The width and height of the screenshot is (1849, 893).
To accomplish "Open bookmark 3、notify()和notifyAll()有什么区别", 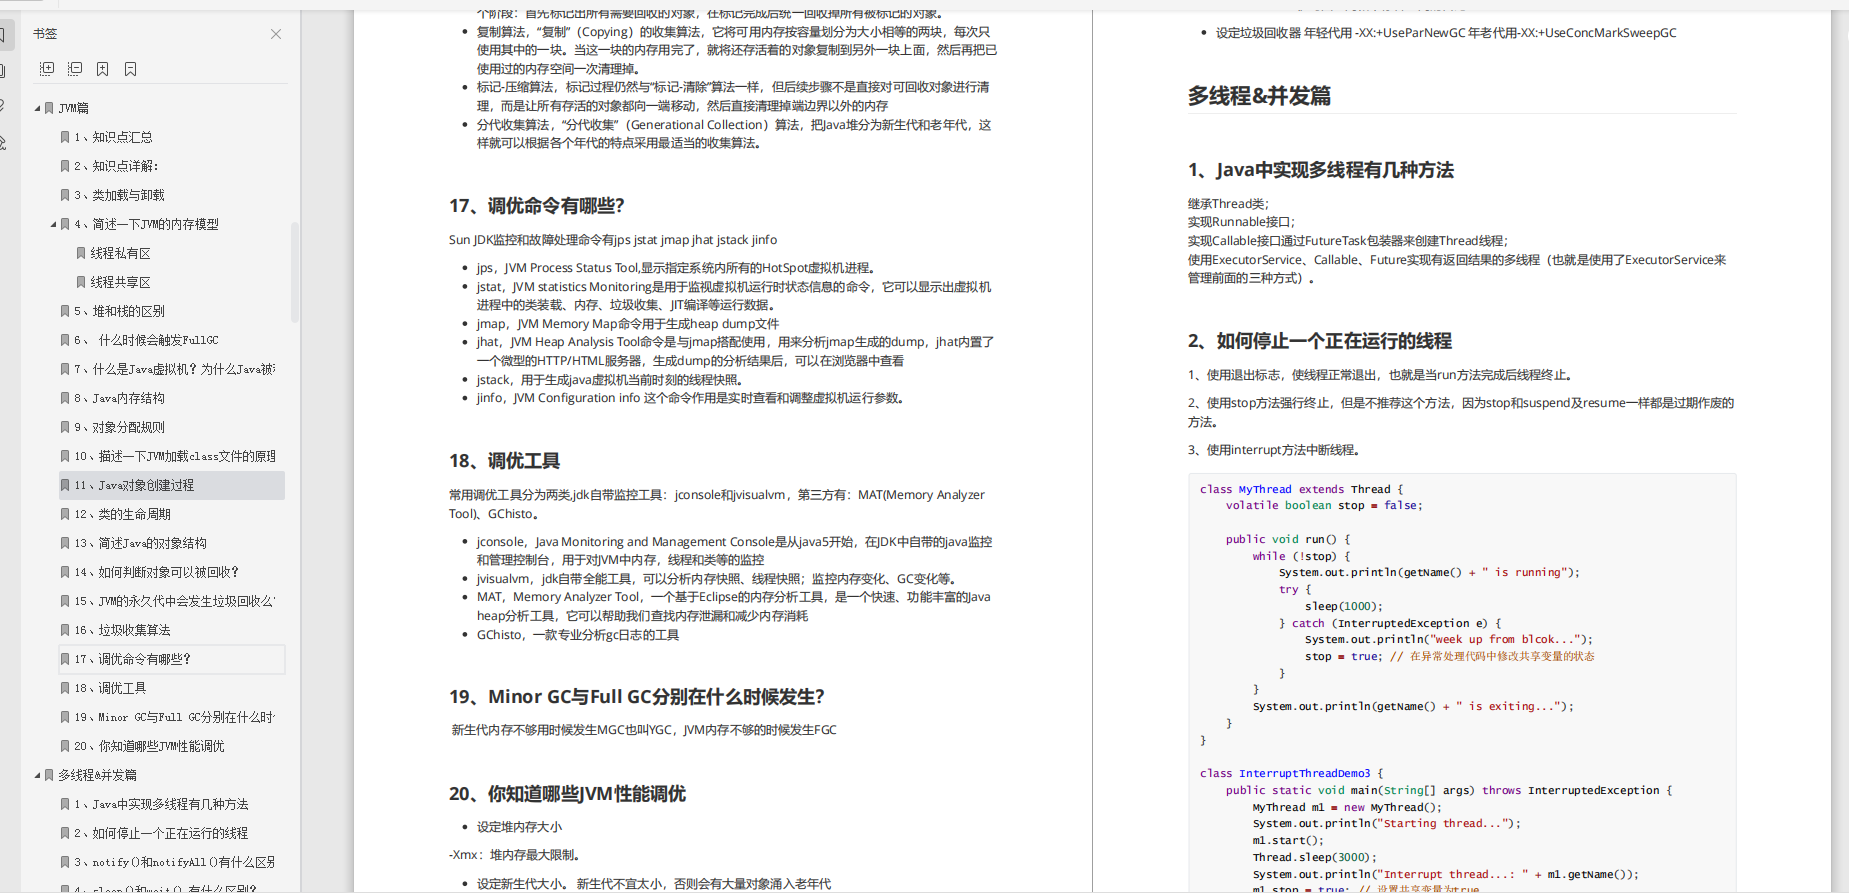I will tap(174, 862).
